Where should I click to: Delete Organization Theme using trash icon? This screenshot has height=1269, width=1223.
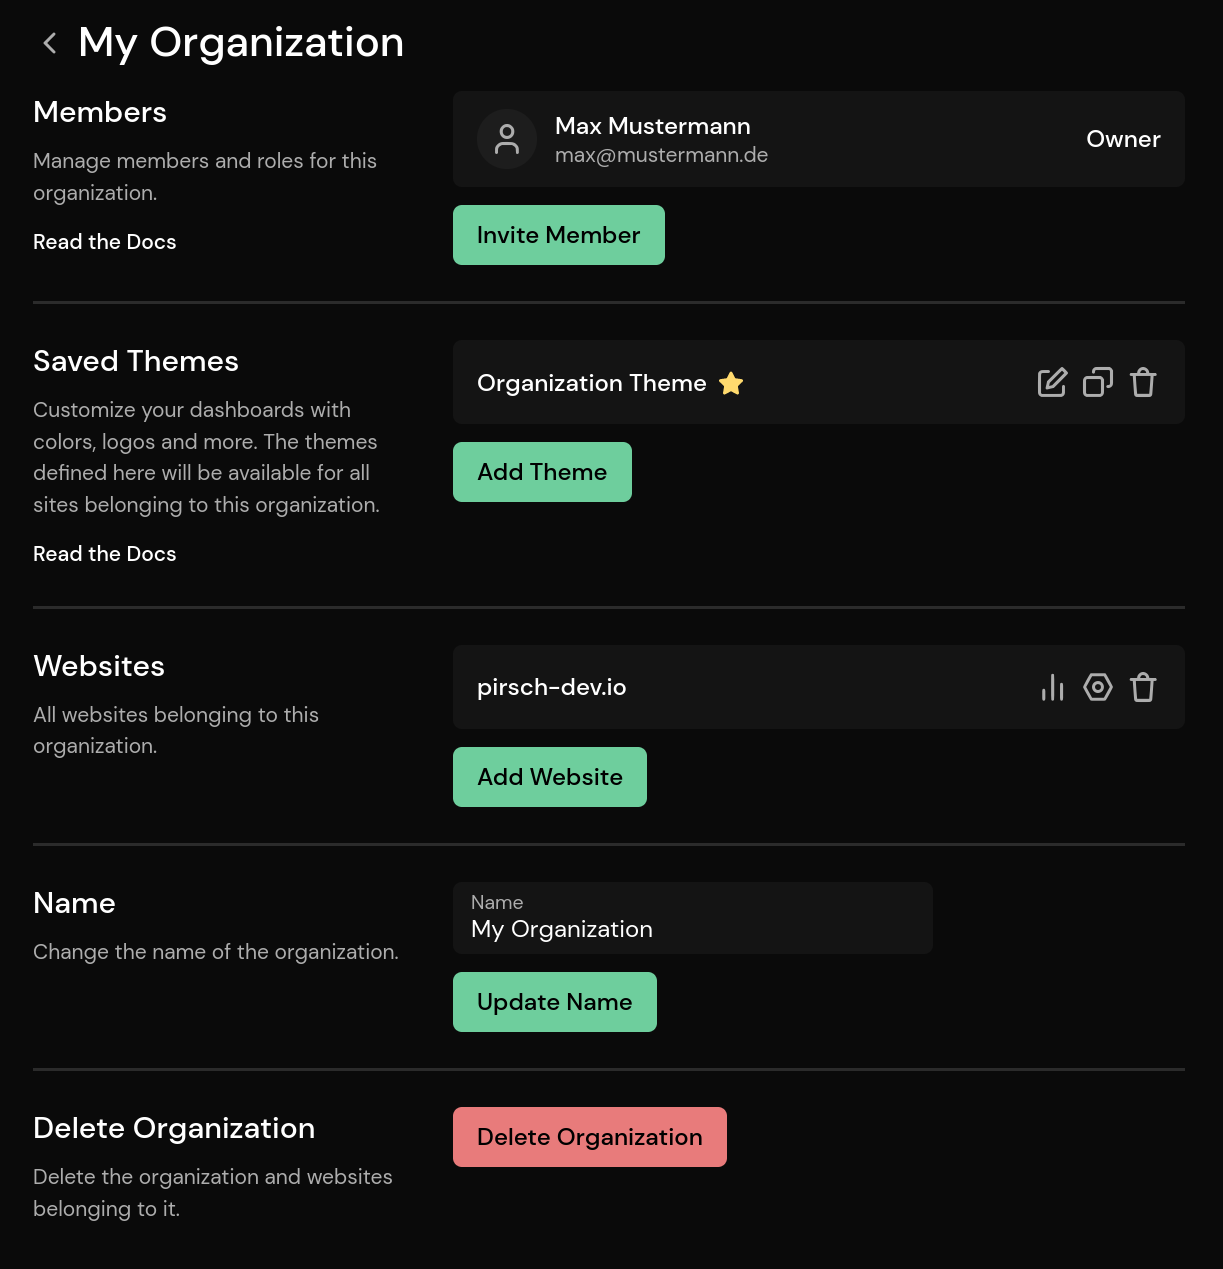[x=1143, y=382]
